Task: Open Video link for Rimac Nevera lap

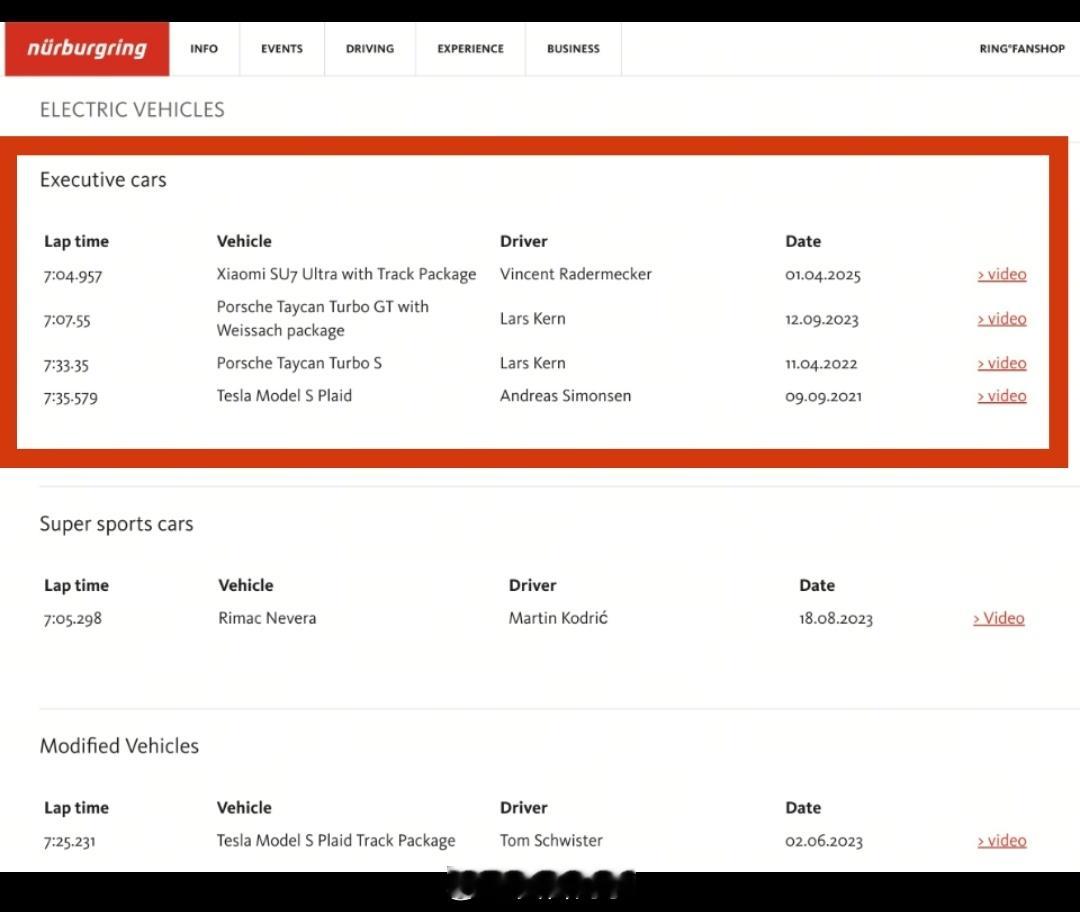Action: pos(999,619)
